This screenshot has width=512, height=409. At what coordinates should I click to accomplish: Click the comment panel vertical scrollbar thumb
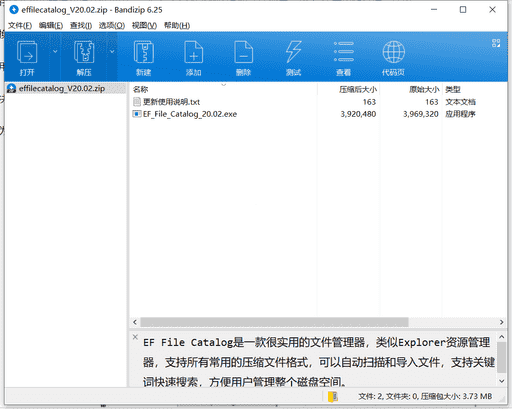(x=501, y=357)
